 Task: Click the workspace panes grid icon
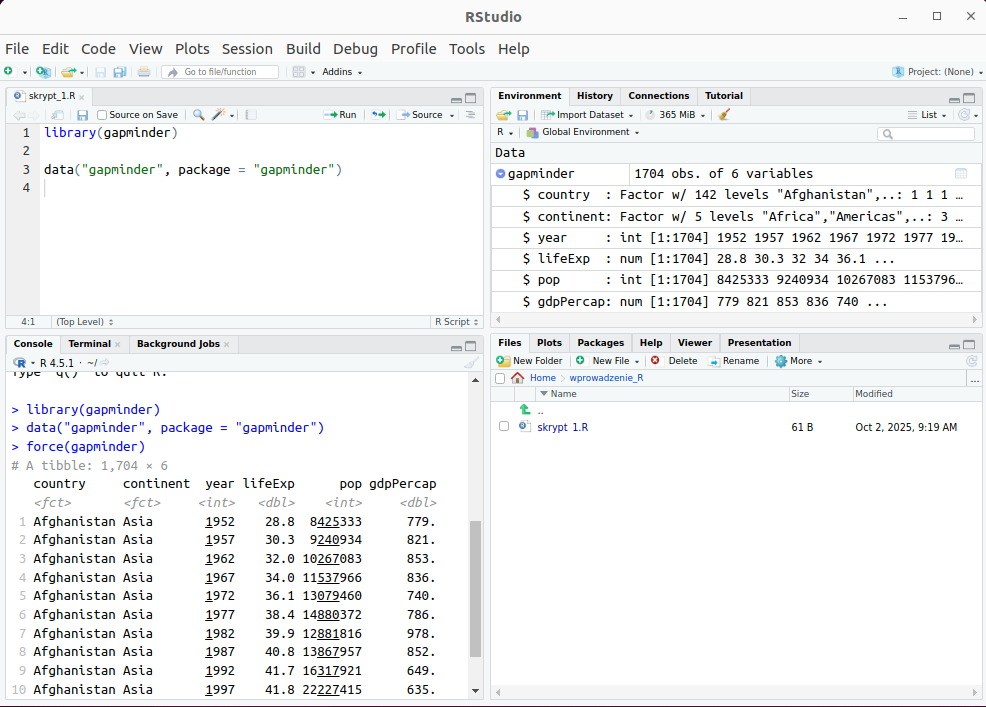[x=299, y=72]
